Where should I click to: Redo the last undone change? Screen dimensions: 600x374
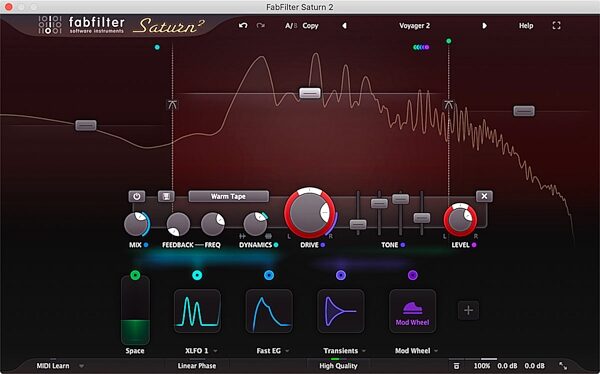[x=261, y=26]
